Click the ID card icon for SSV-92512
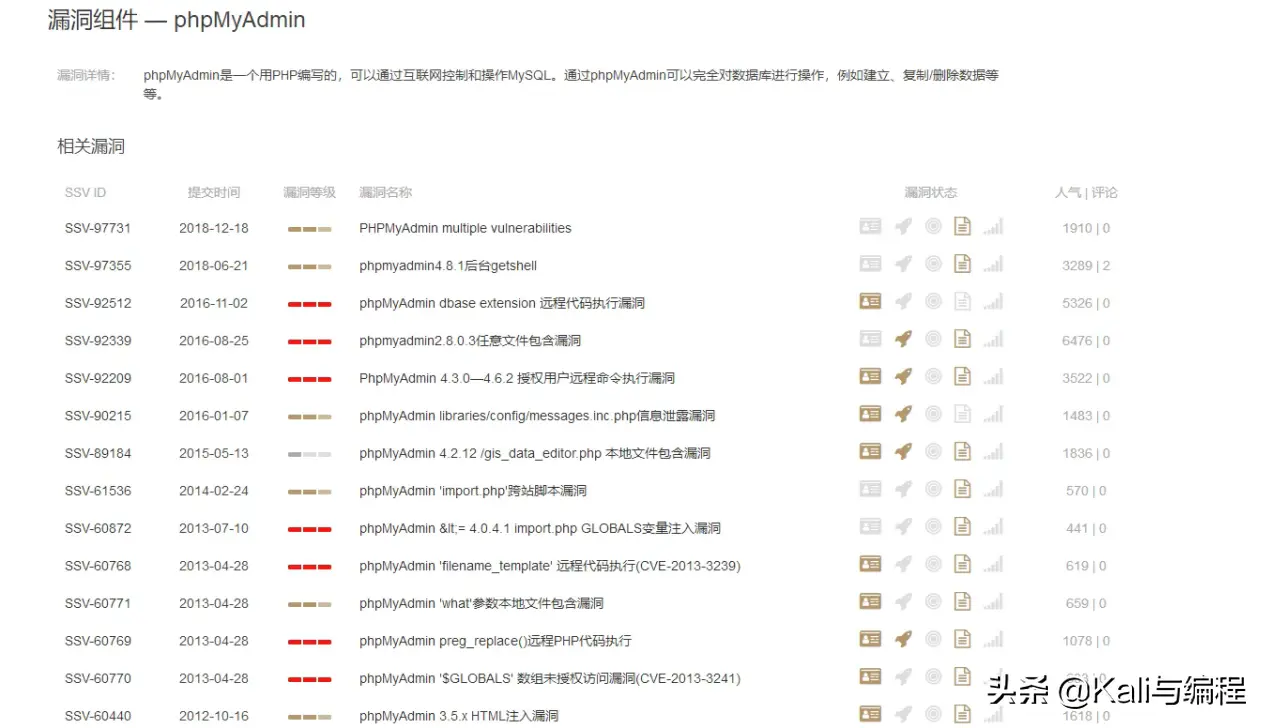1267x728 pixels. (870, 302)
